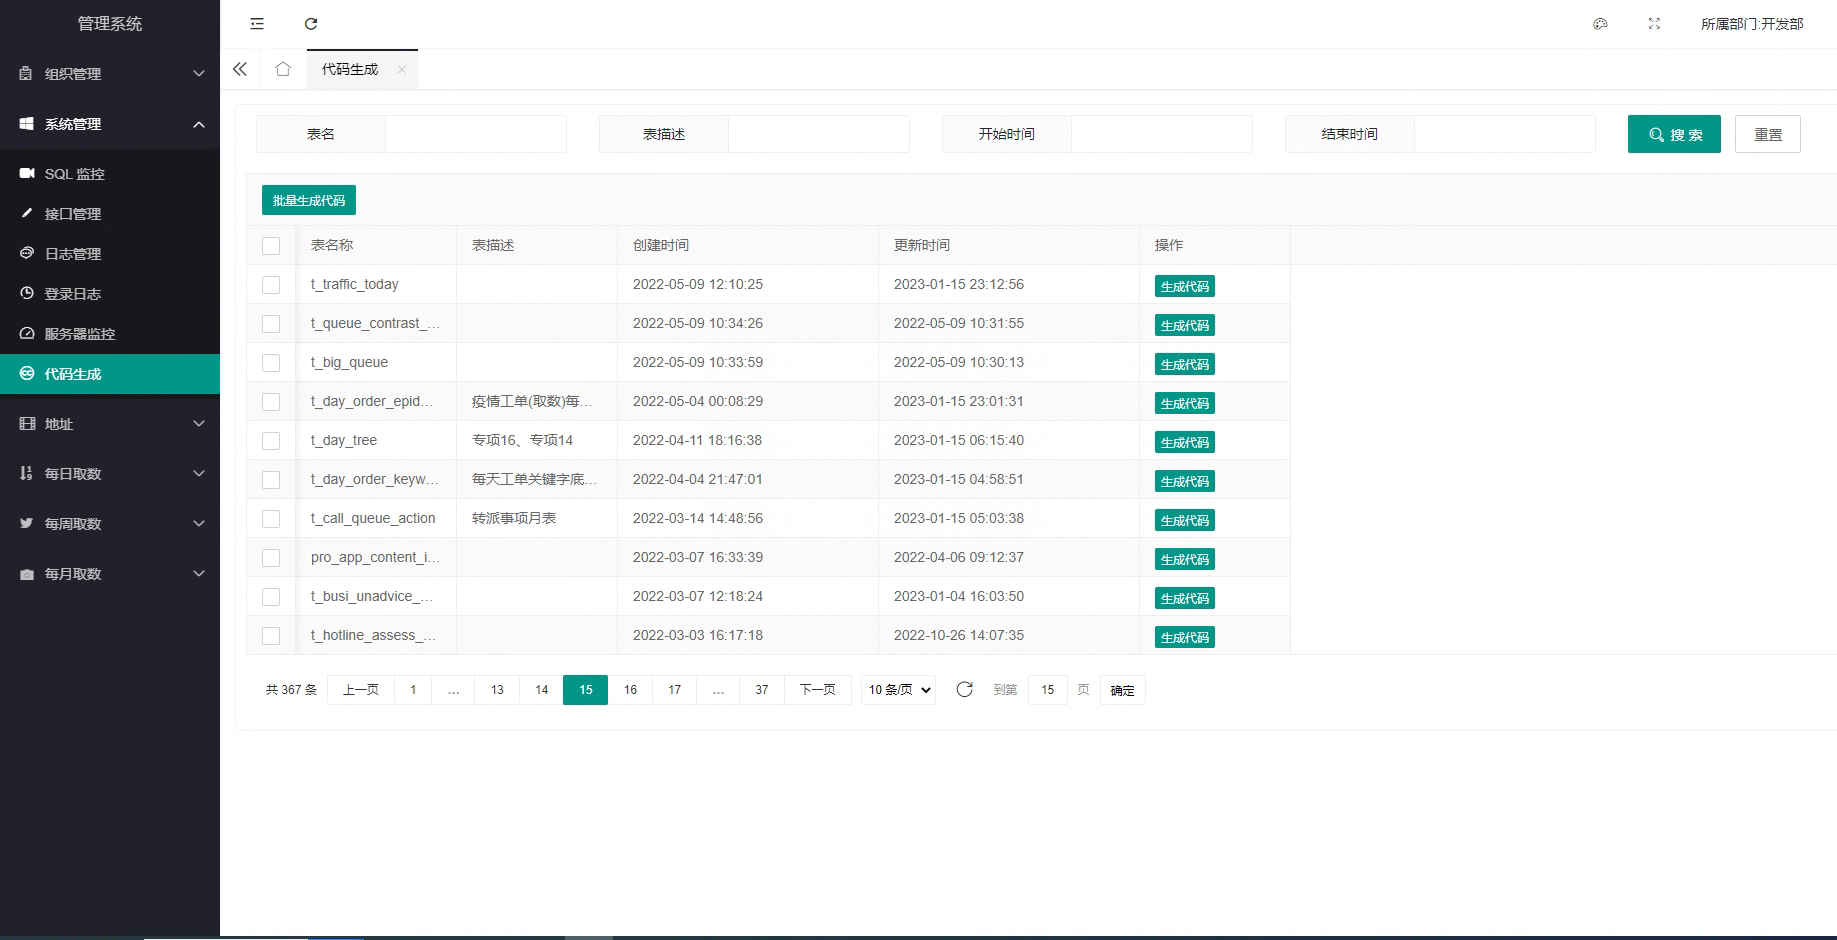The height and width of the screenshot is (940, 1837).
Task: Open the 登录日志 menu item
Action: (110, 294)
